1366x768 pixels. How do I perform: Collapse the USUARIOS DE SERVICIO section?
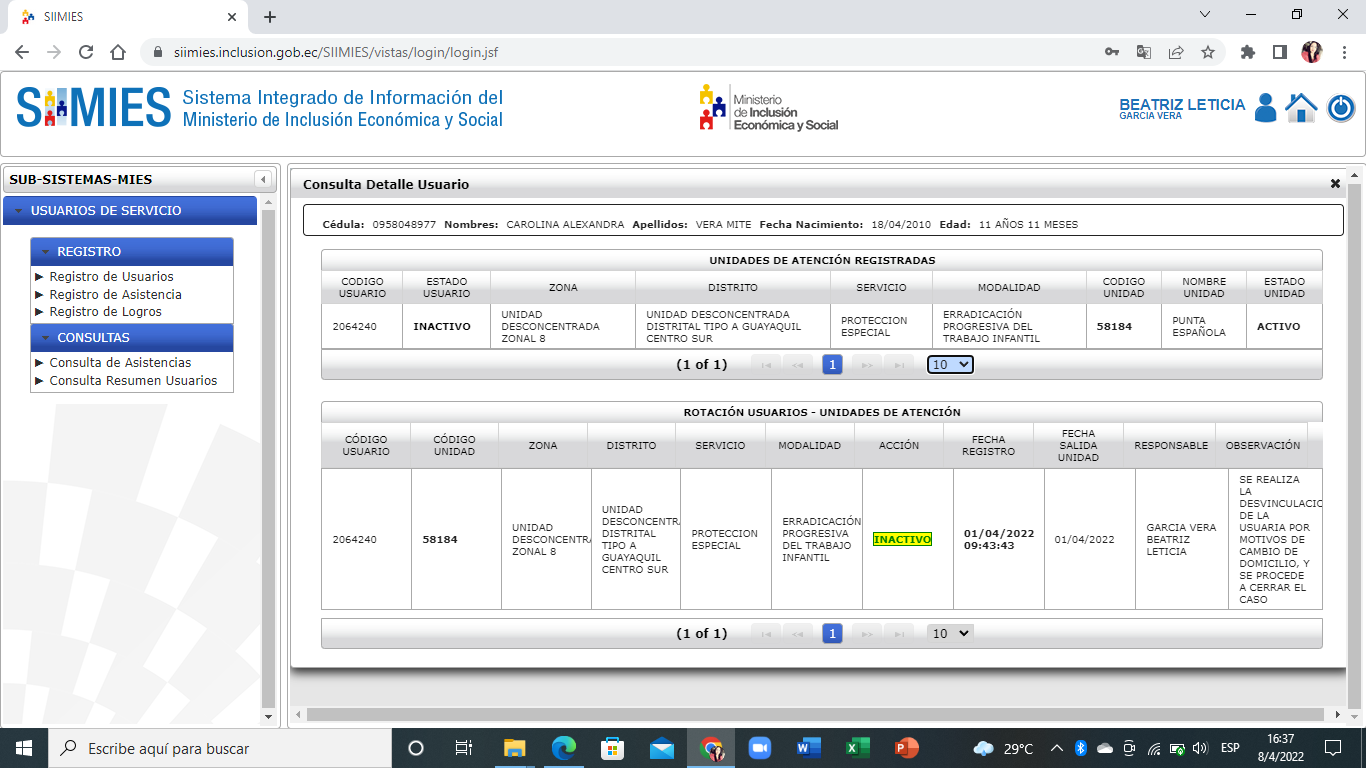click(20, 211)
